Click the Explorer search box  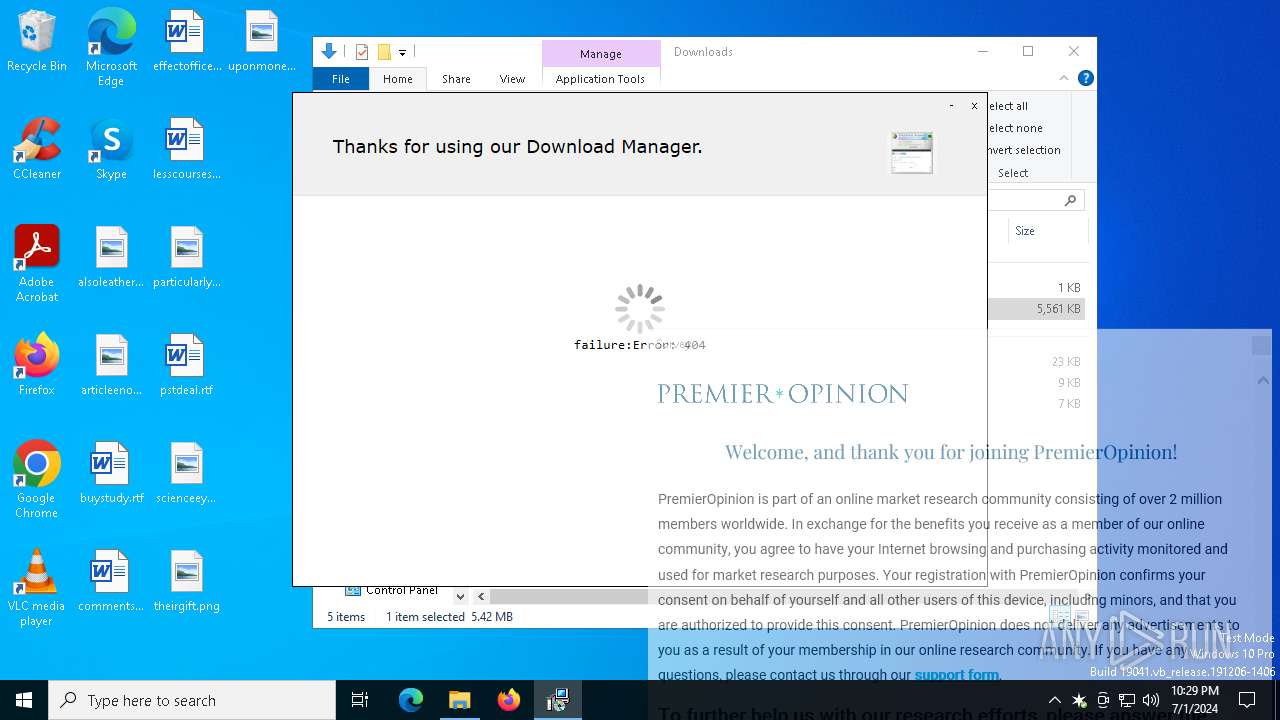(1034, 201)
